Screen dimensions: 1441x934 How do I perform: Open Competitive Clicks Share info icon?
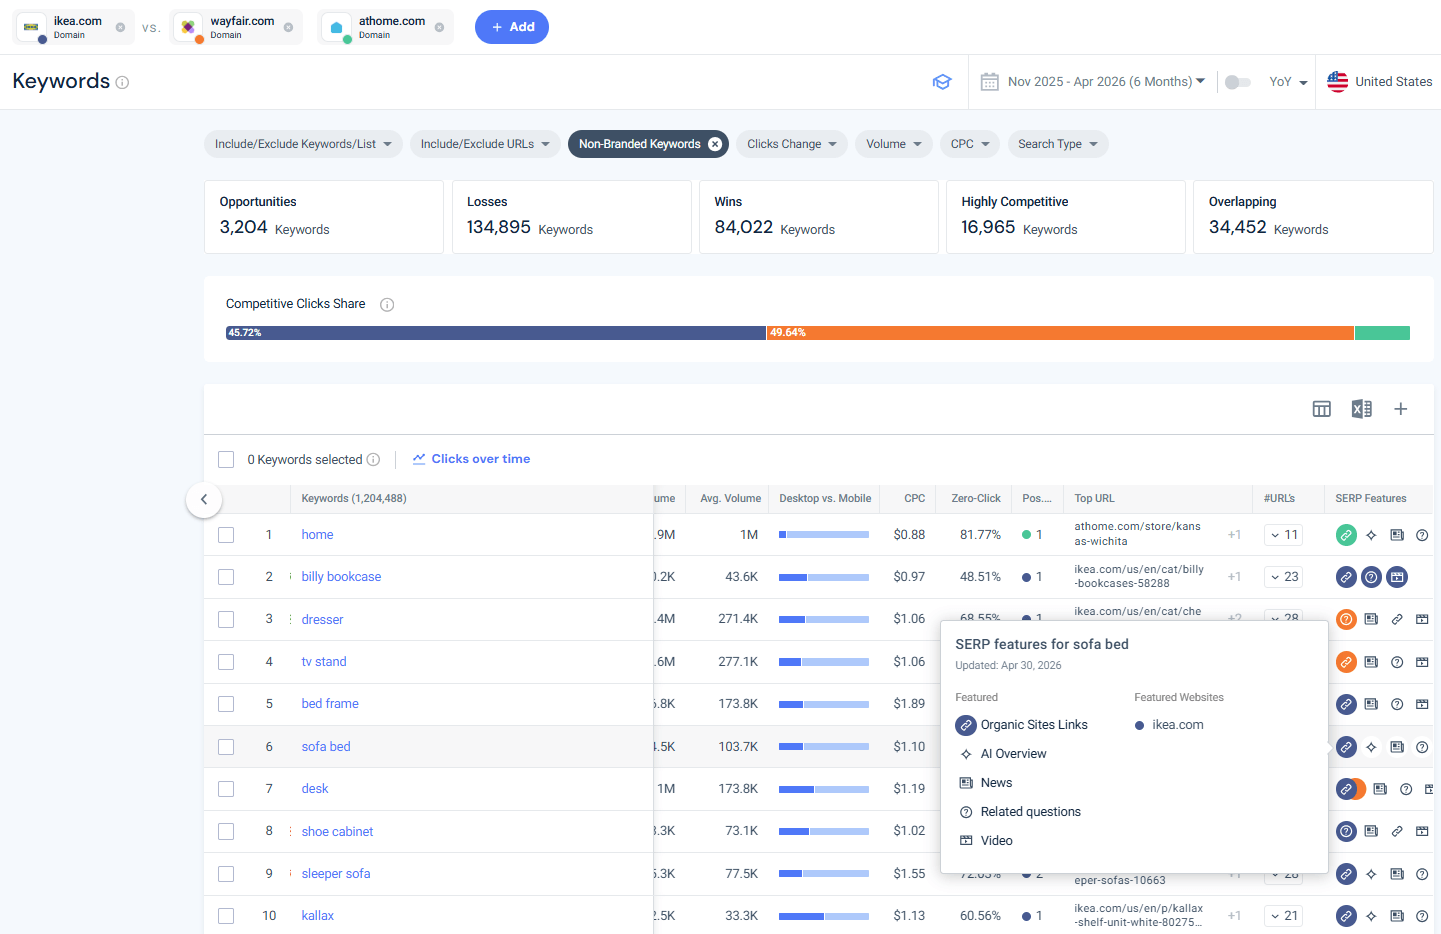click(x=387, y=305)
